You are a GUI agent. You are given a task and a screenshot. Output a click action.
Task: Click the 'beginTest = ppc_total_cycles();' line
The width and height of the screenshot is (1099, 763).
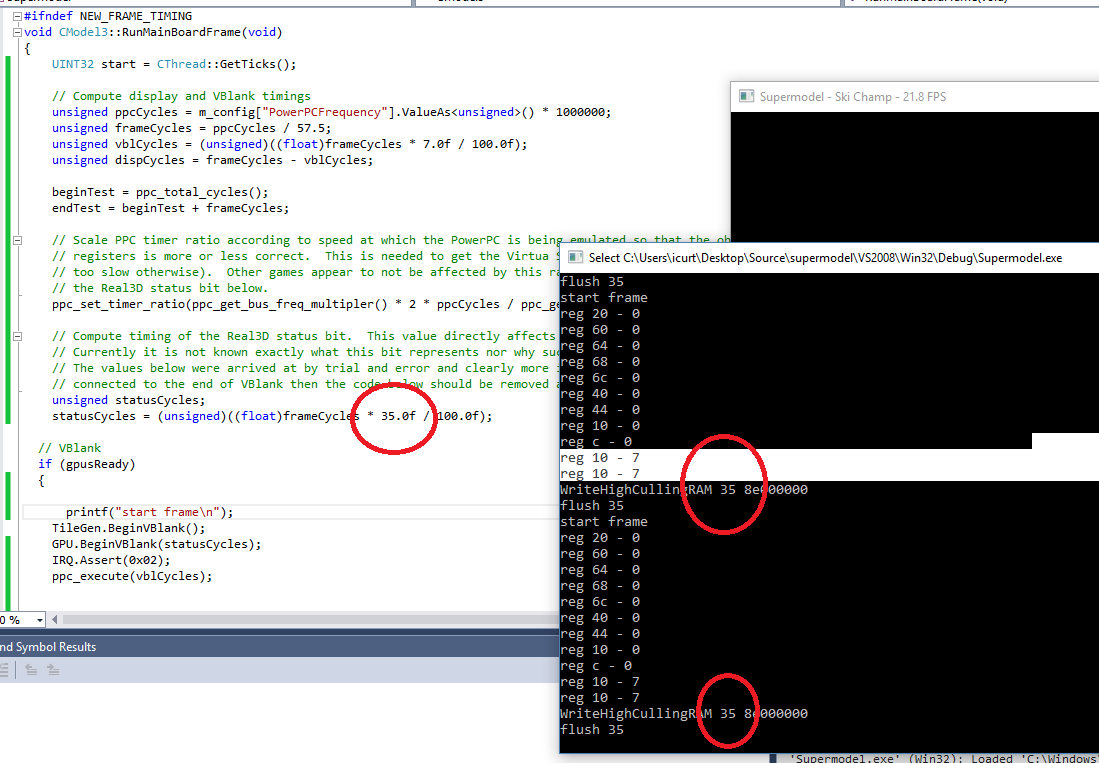tap(160, 192)
